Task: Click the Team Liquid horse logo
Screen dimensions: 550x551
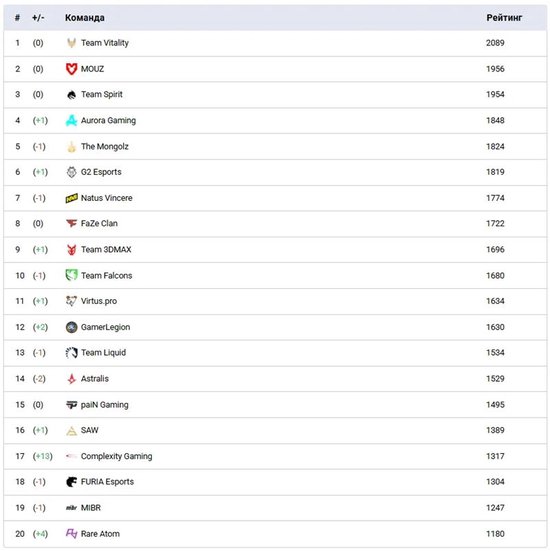Action: coord(71,353)
